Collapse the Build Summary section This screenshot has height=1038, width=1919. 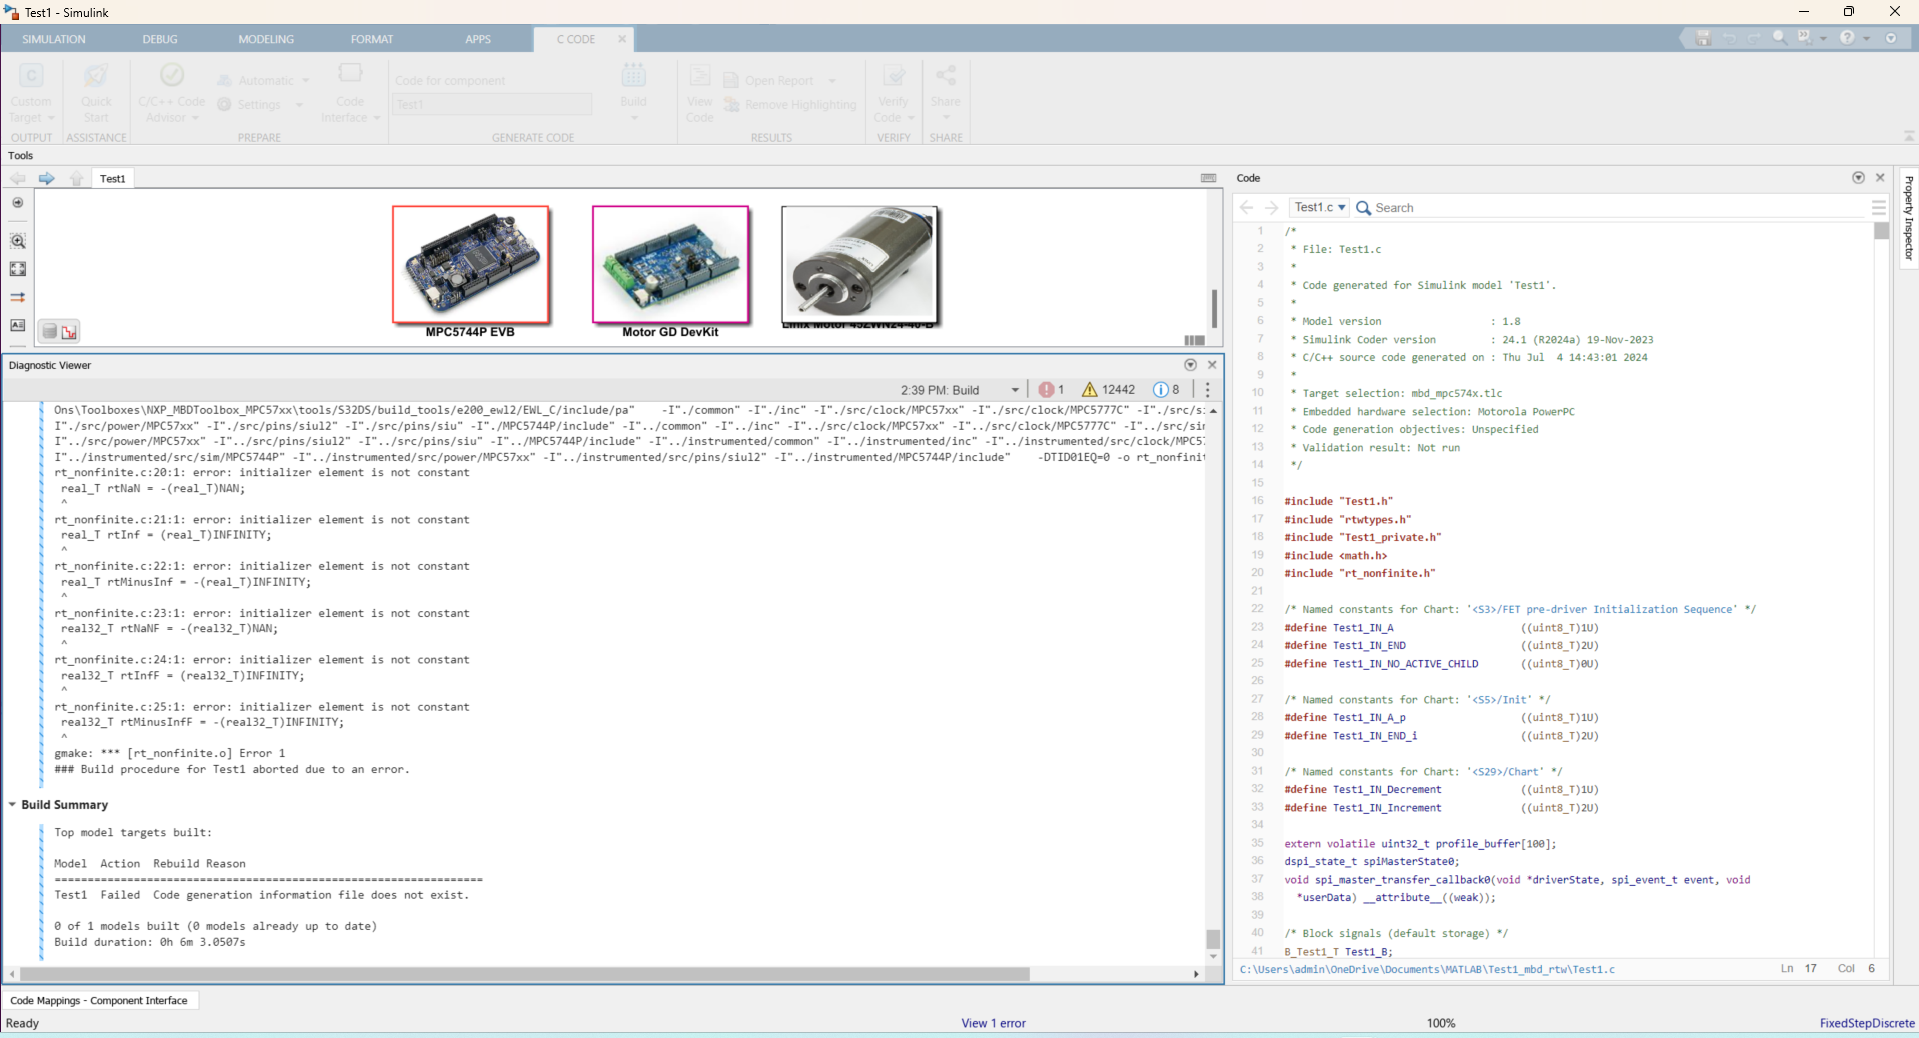[11, 805]
